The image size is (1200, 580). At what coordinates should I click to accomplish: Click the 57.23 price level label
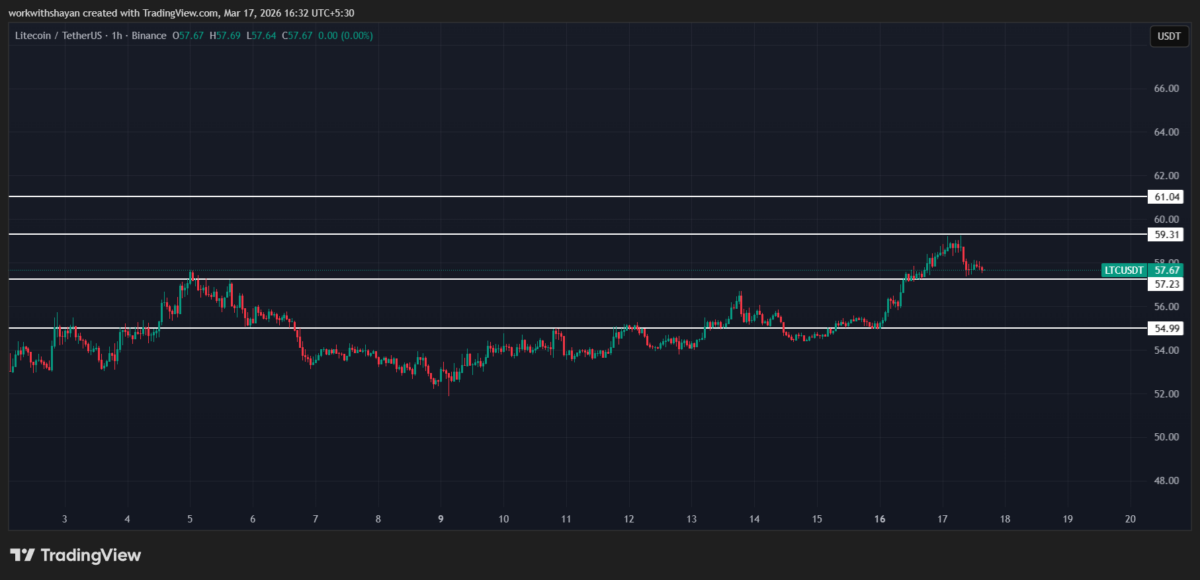tap(1167, 284)
